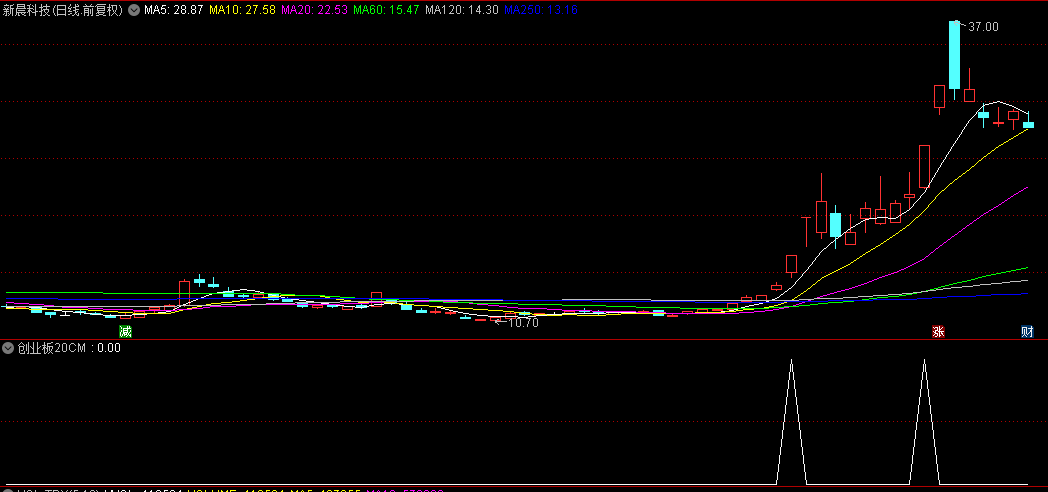The width and height of the screenshot is (1048, 492).
Task: Click the blue 财 marker icon
Action: pos(1027,332)
